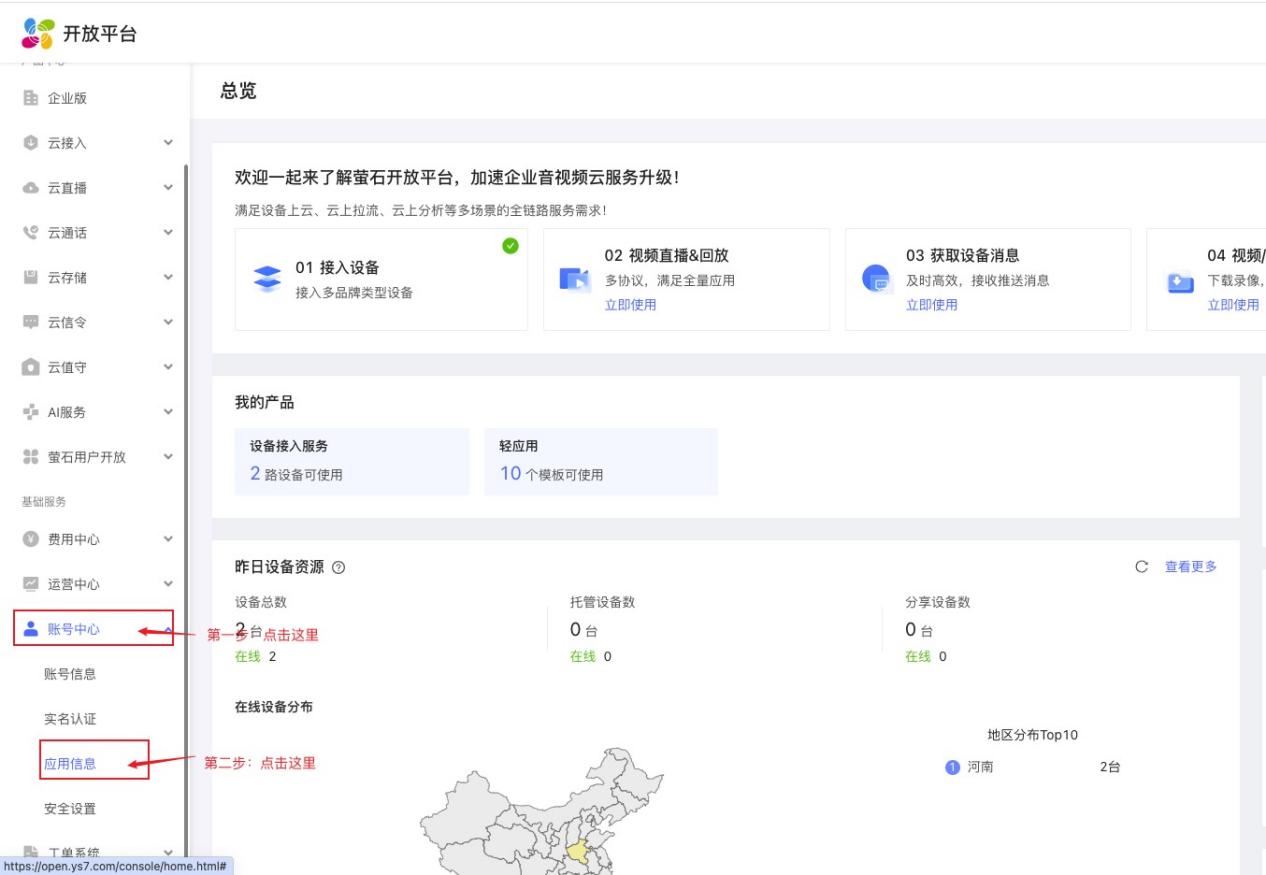The width and height of the screenshot is (1266, 875).
Task: Click the 云通话 phone icon
Action: [x=30, y=233]
